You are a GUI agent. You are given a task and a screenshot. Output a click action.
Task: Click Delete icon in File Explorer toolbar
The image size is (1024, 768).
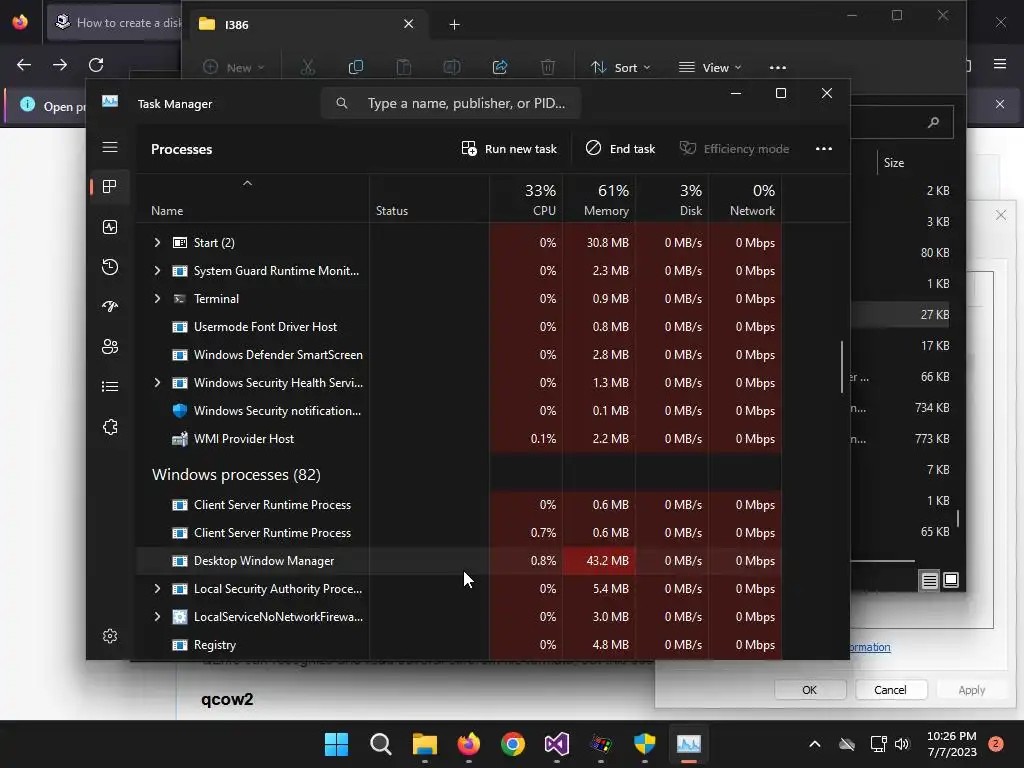548,67
